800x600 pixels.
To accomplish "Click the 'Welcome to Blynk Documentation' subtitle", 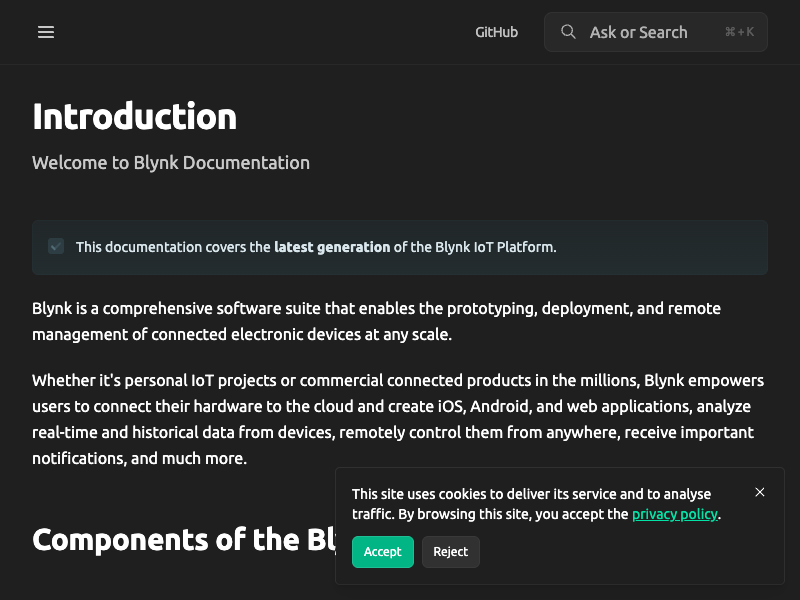I will coord(171,163).
